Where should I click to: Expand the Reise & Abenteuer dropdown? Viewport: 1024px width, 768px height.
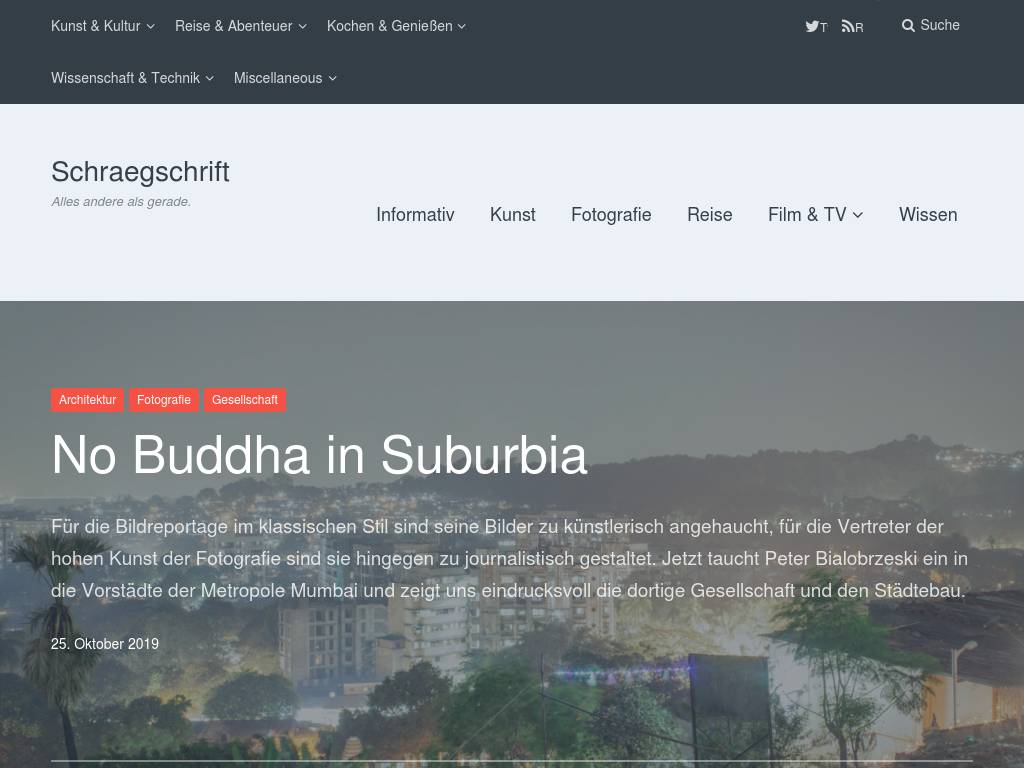(240, 26)
